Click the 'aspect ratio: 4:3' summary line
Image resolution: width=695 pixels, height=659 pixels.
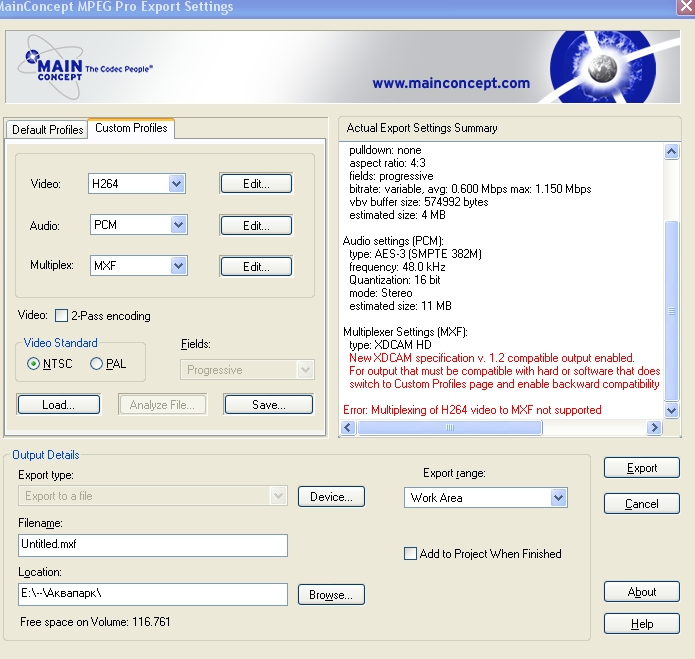(x=387, y=163)
